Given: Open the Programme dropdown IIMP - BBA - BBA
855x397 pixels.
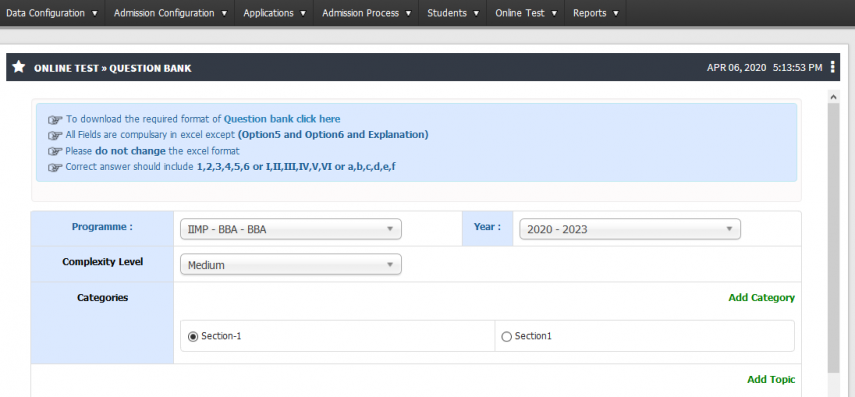Looking at the screenshot, I should point(291,229).
